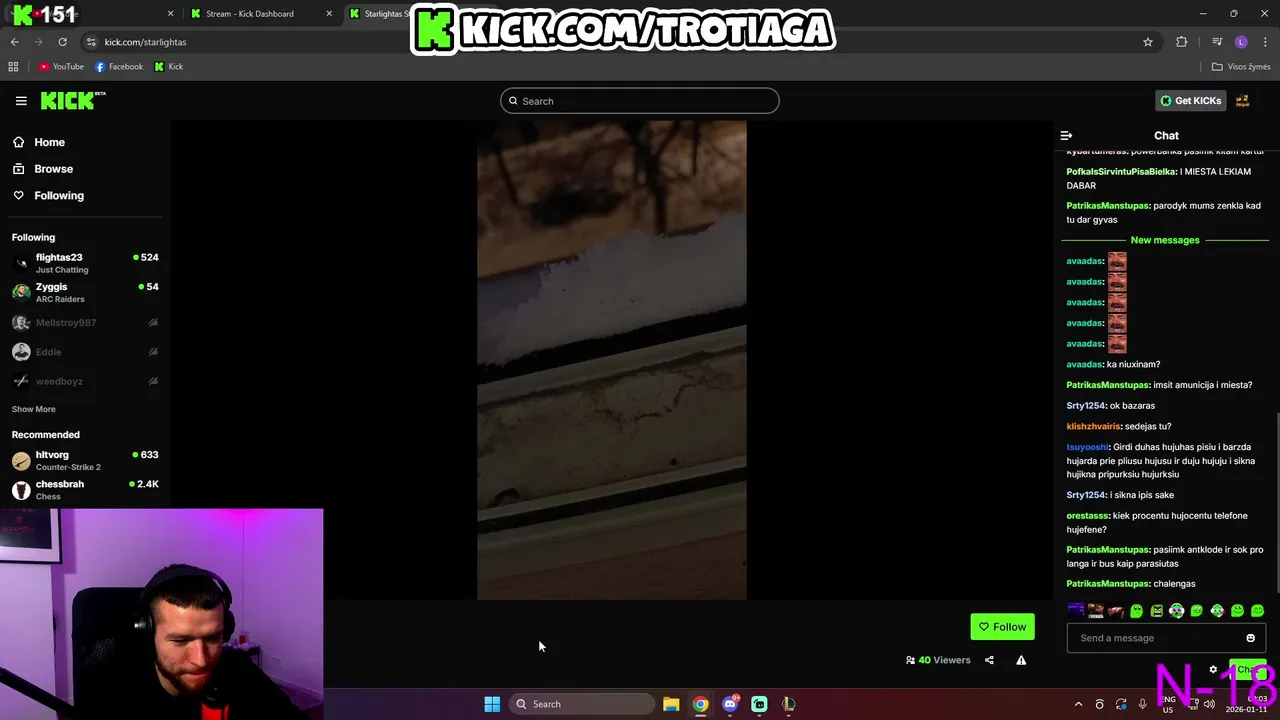Share the stream via share icon

(989, 660)
